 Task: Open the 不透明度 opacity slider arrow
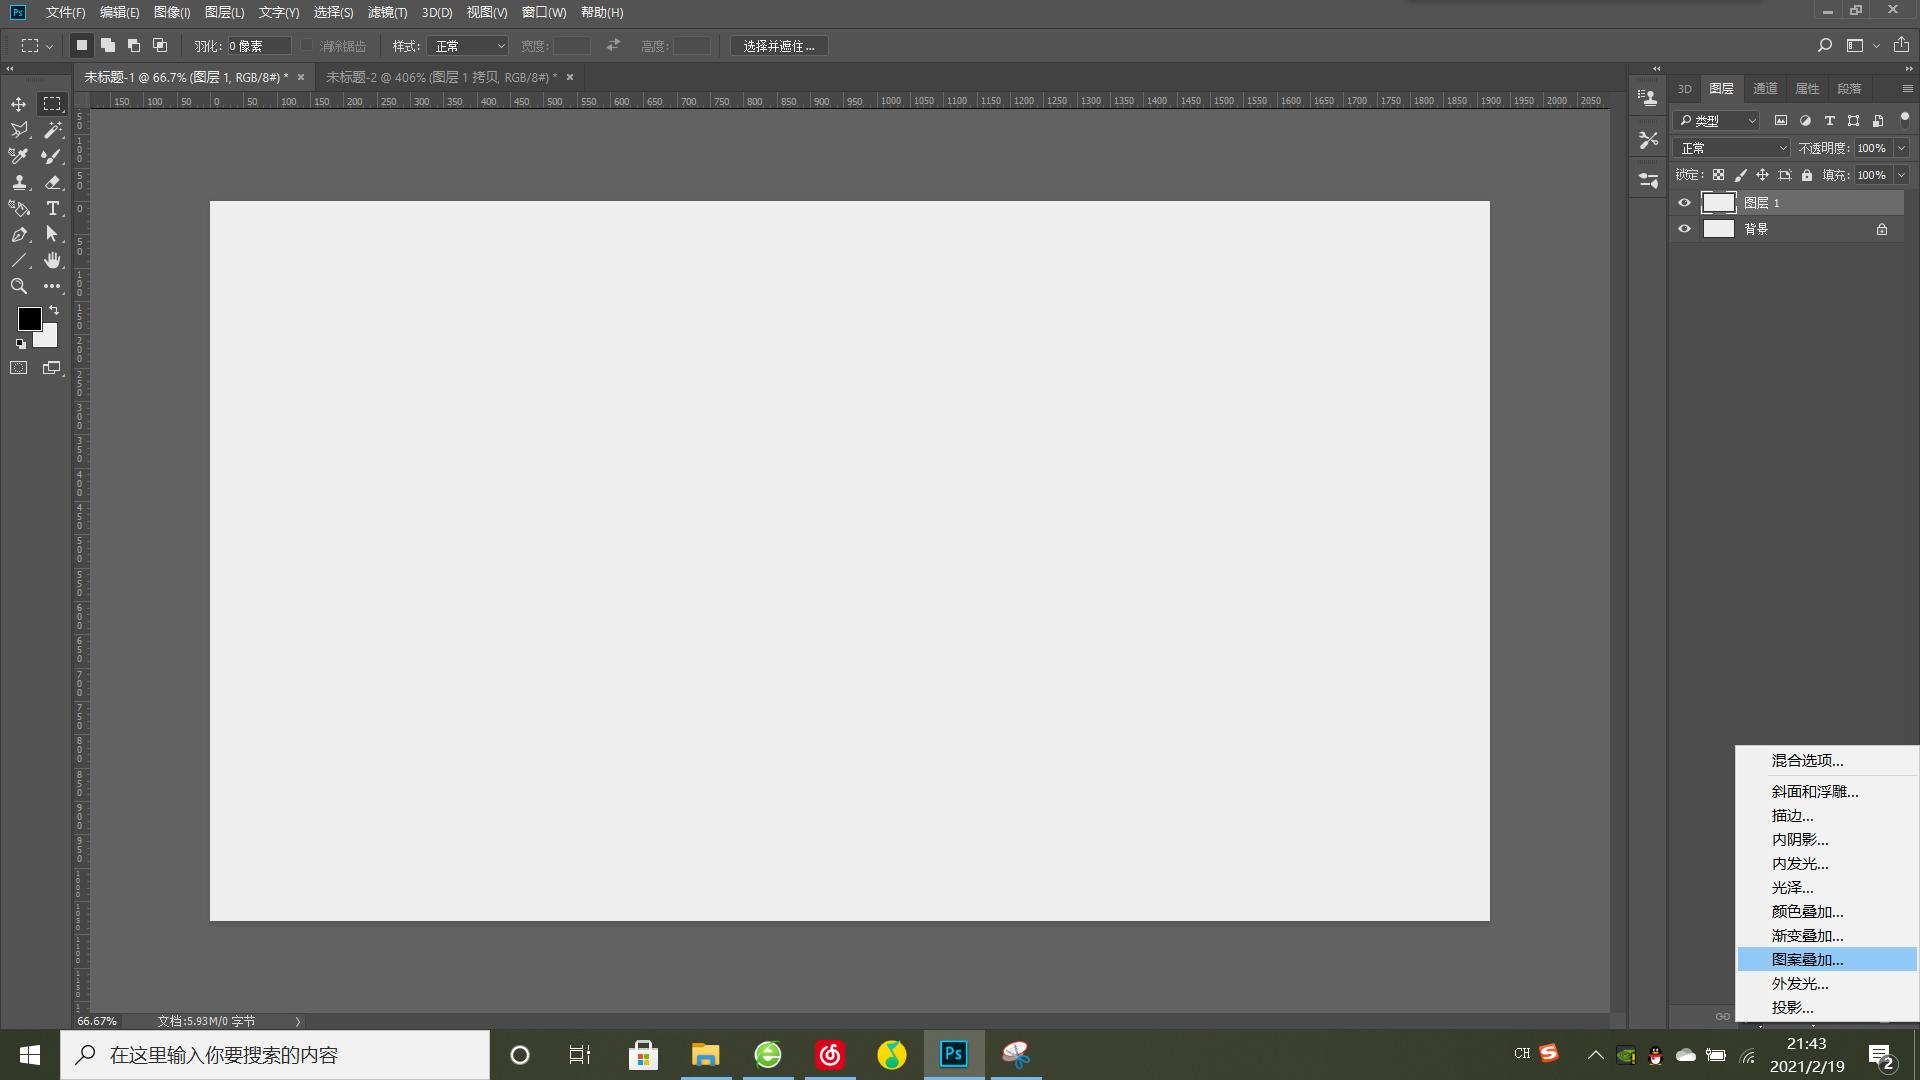coord(1901,148)
